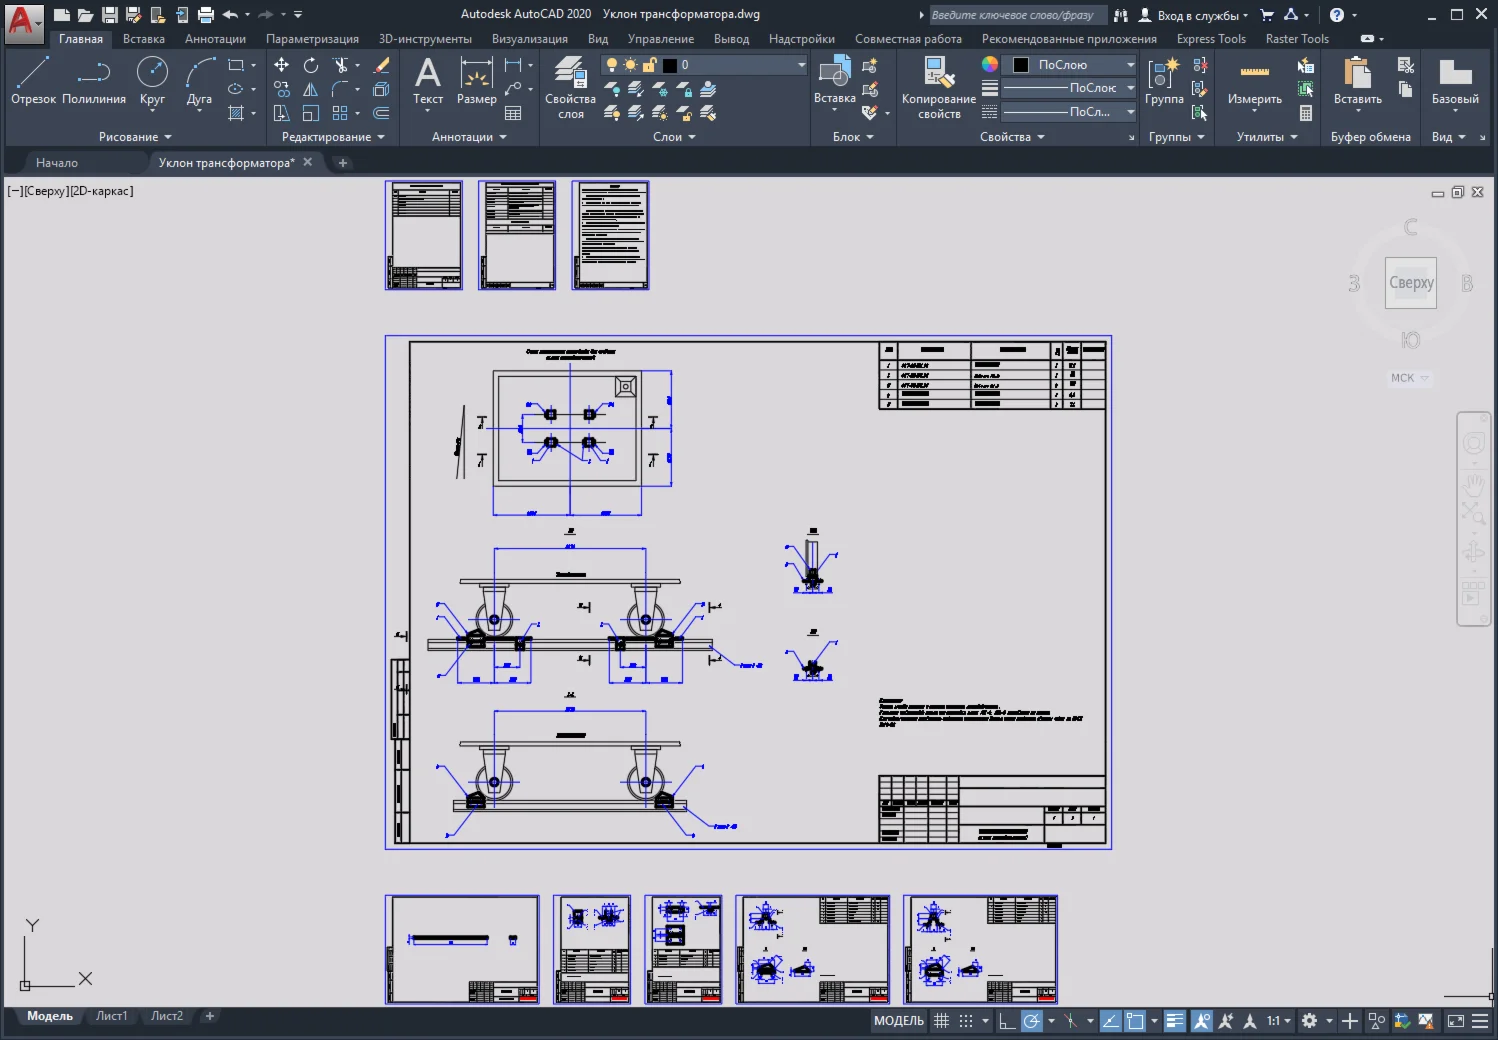The width and height of the screenshot is (1498, 1040).
Task: Click the Группа group tool
Action: pos(1164,81)
